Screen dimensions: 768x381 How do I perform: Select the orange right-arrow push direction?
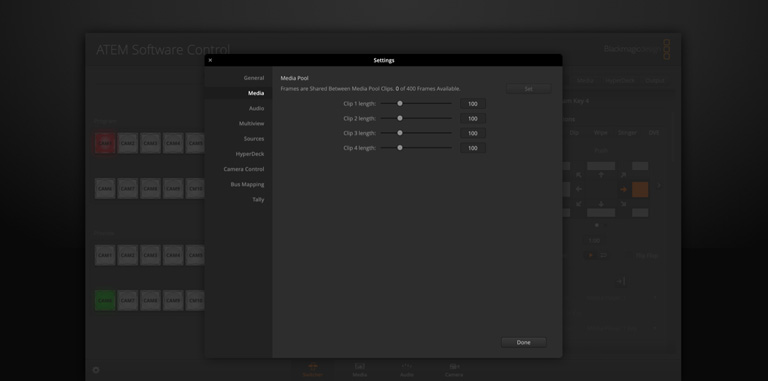624,190
